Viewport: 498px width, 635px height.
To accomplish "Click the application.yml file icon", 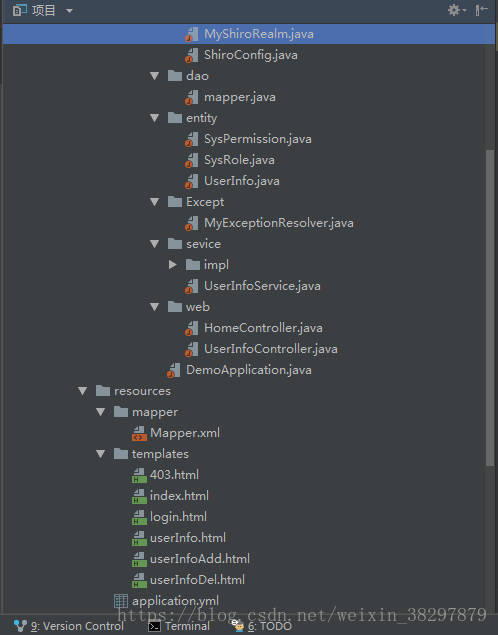I will (121, 601).
